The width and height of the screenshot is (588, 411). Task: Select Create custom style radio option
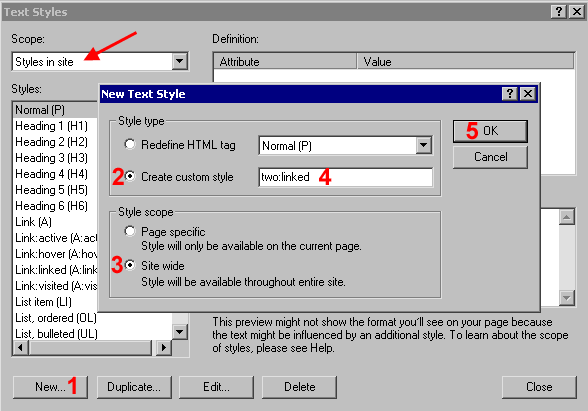130,176
